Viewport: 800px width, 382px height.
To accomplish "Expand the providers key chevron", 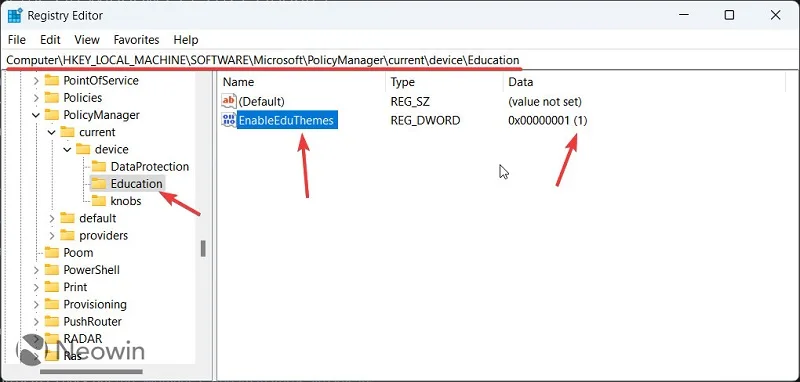I will [52, 236].
